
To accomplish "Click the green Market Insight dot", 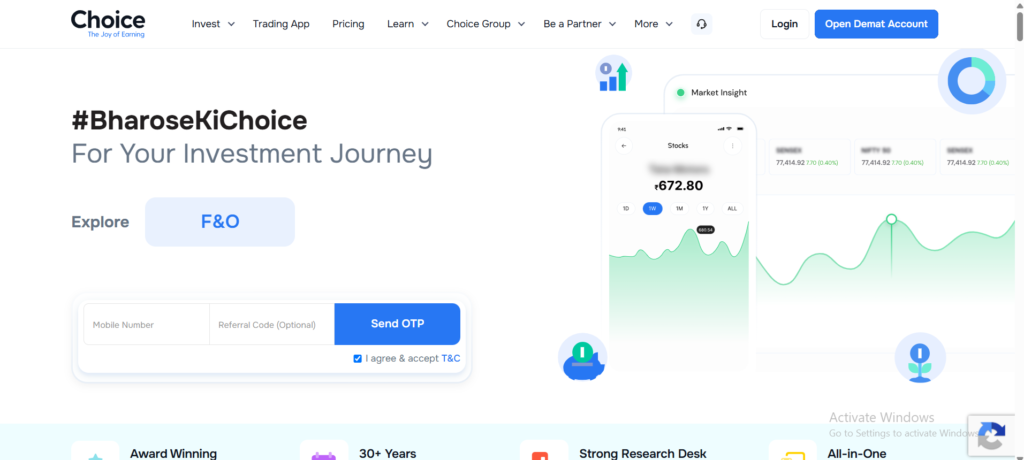I will (x=680, y=93).
